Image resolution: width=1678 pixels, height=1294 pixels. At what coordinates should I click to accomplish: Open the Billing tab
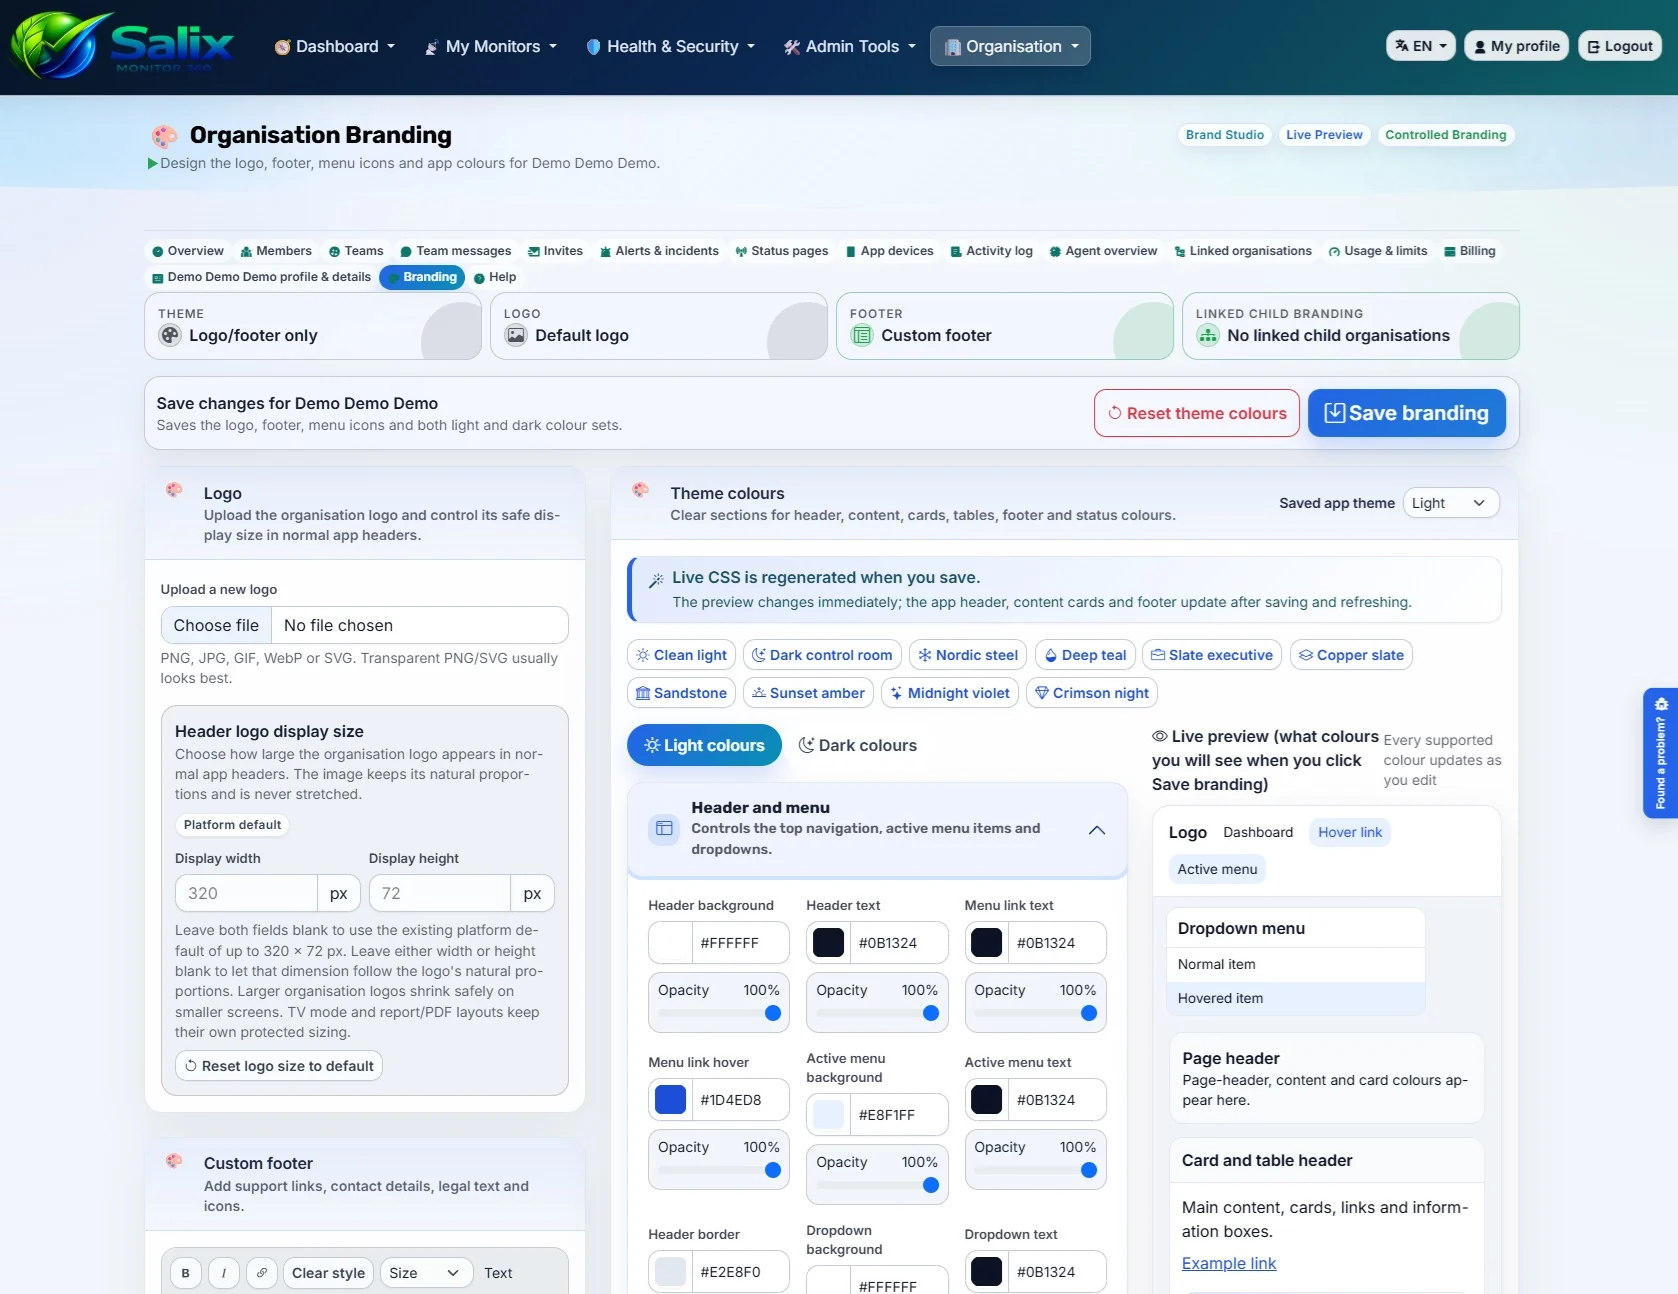coord(1470,251)
